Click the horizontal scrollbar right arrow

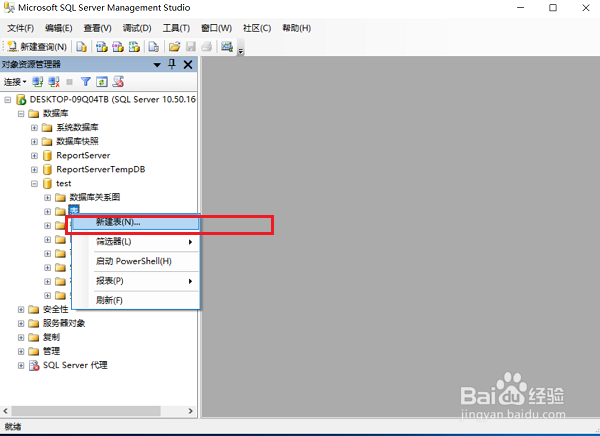coord(191,411)
